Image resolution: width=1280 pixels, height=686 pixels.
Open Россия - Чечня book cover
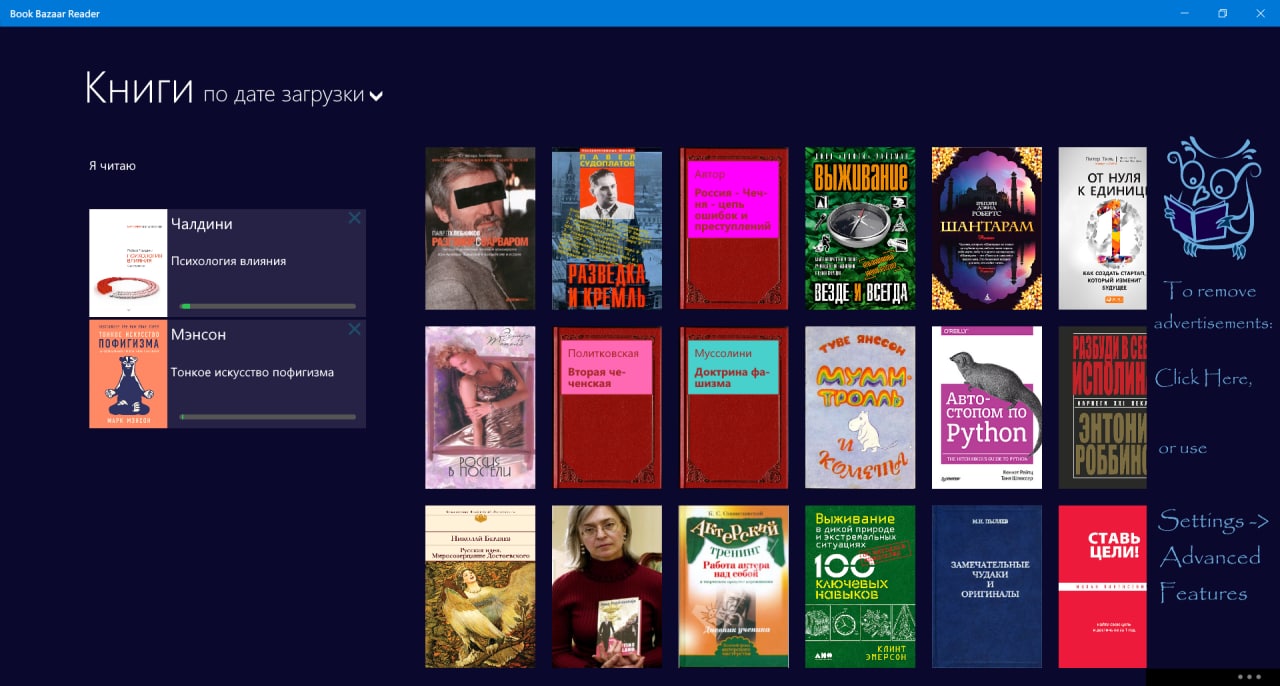click(x=733, y=229)
